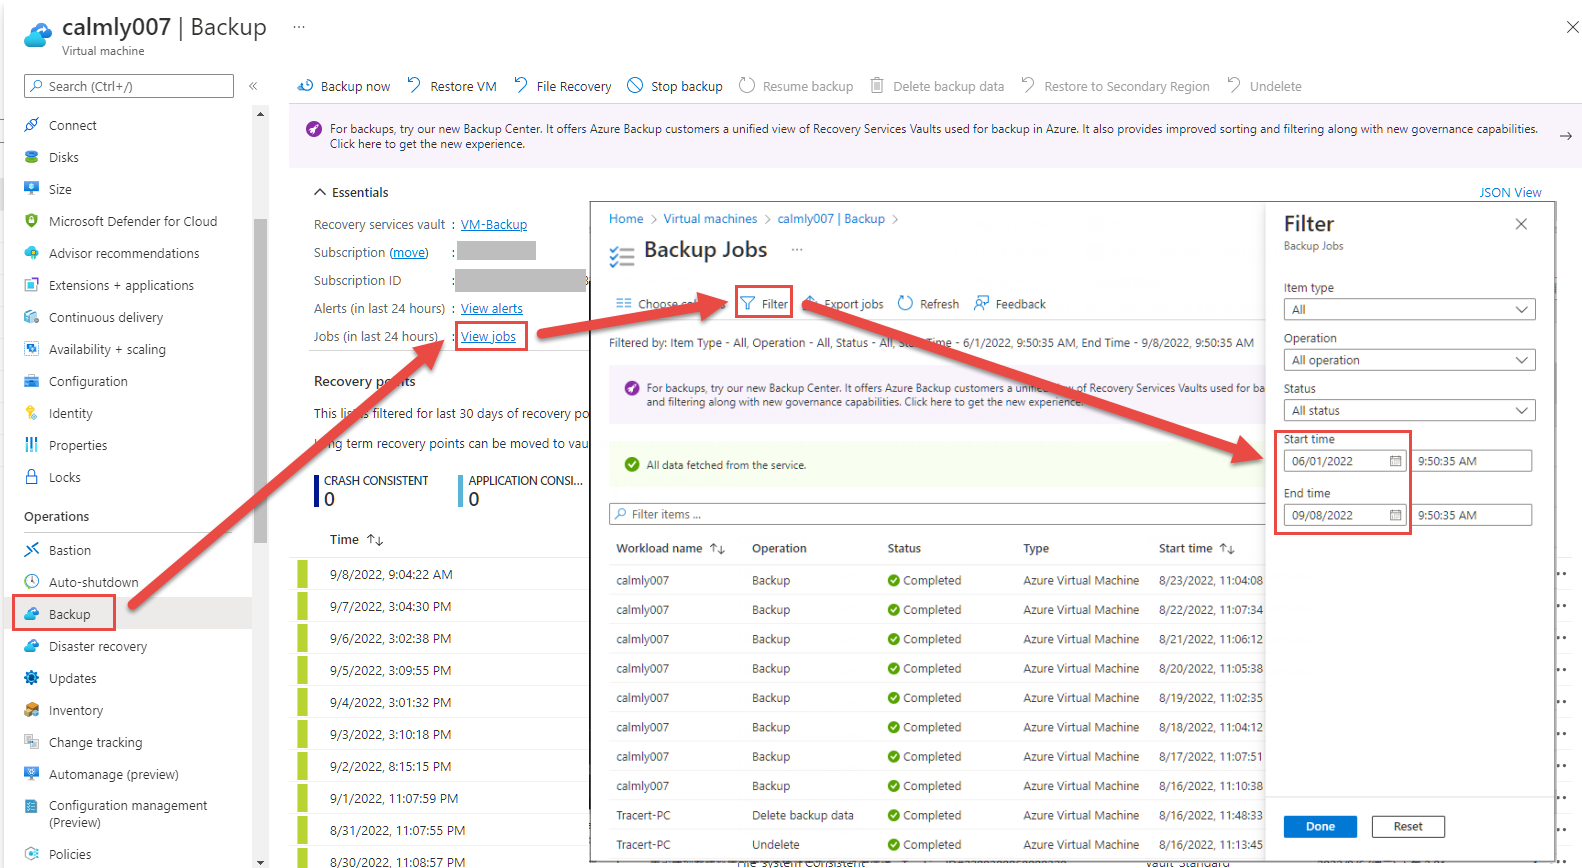1582x868 pixels.
Task: Open the VM-Backup vault link
Action: [494, 224]
